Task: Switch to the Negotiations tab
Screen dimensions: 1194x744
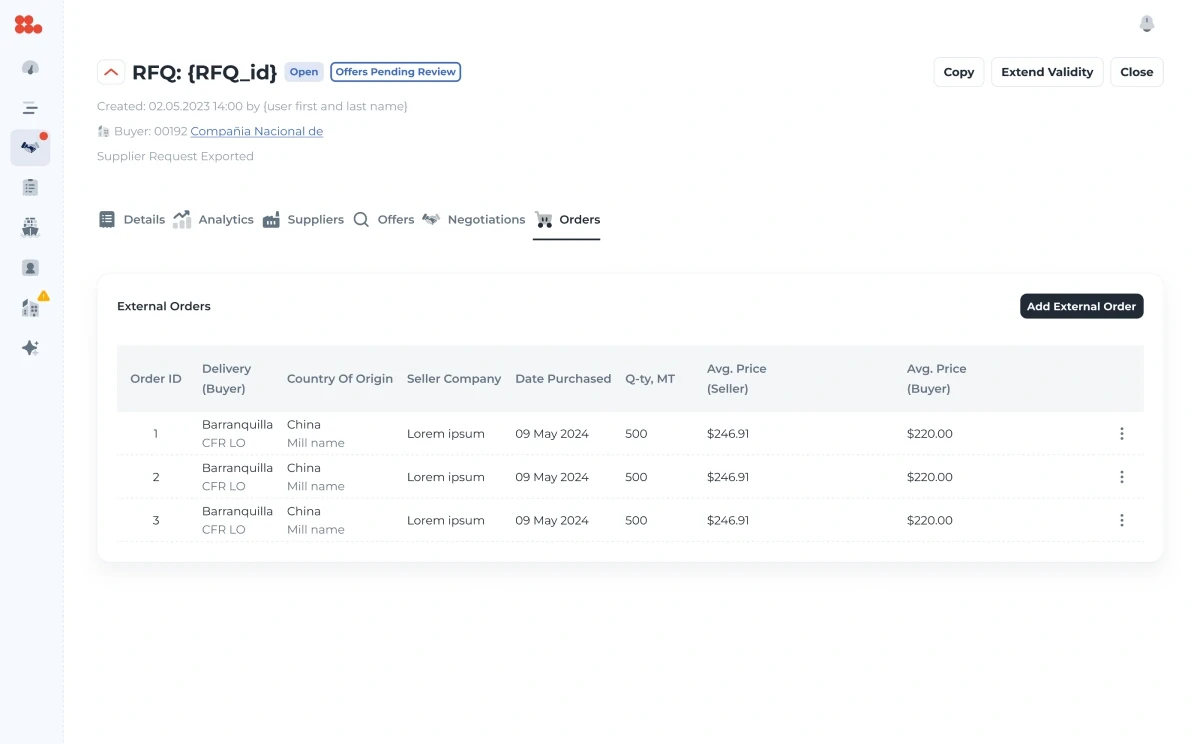Action: tap(474, 219)
